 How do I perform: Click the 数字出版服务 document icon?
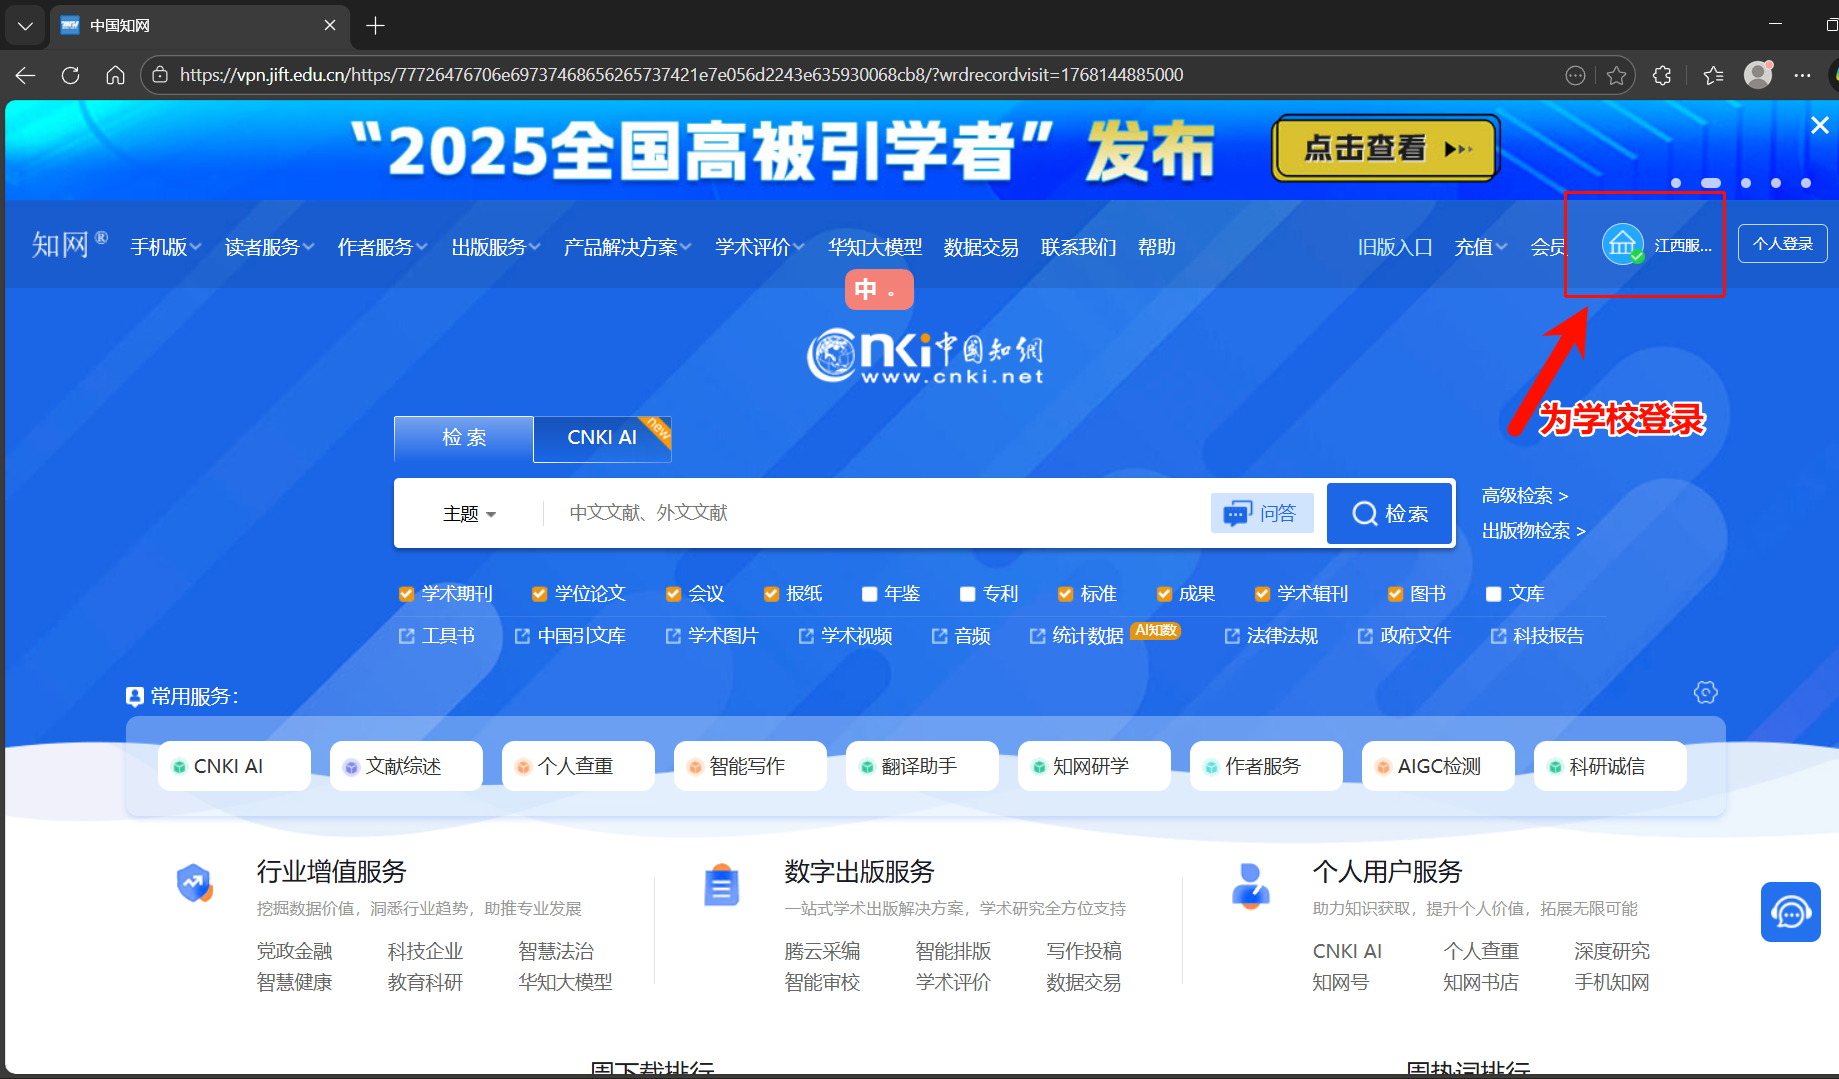[721, 884]
